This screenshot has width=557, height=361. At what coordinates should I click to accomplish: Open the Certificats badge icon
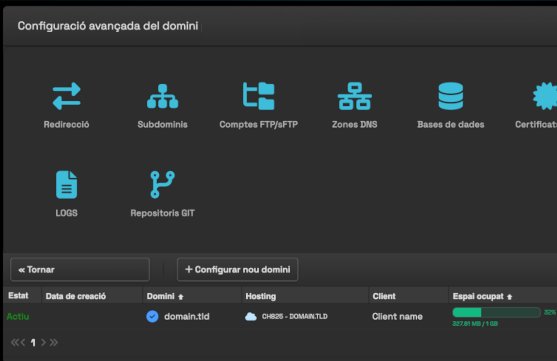pos(545,96)
